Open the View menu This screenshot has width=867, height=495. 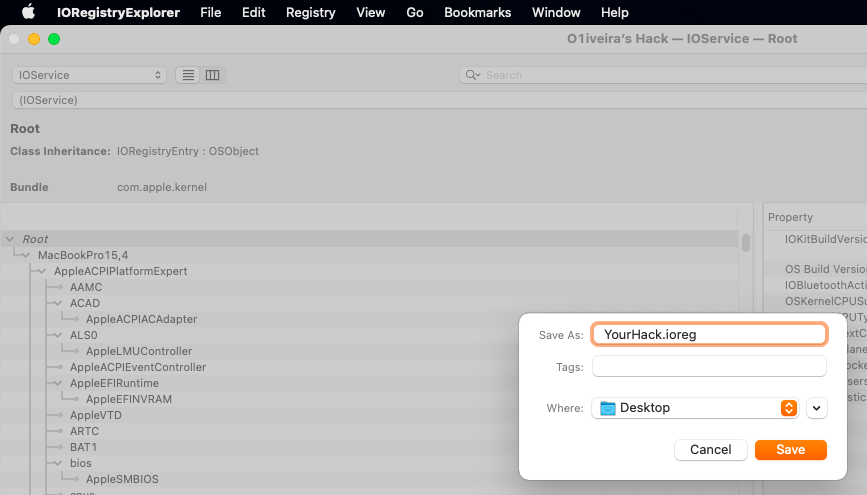pyautogui.click(x=370, y=12)
